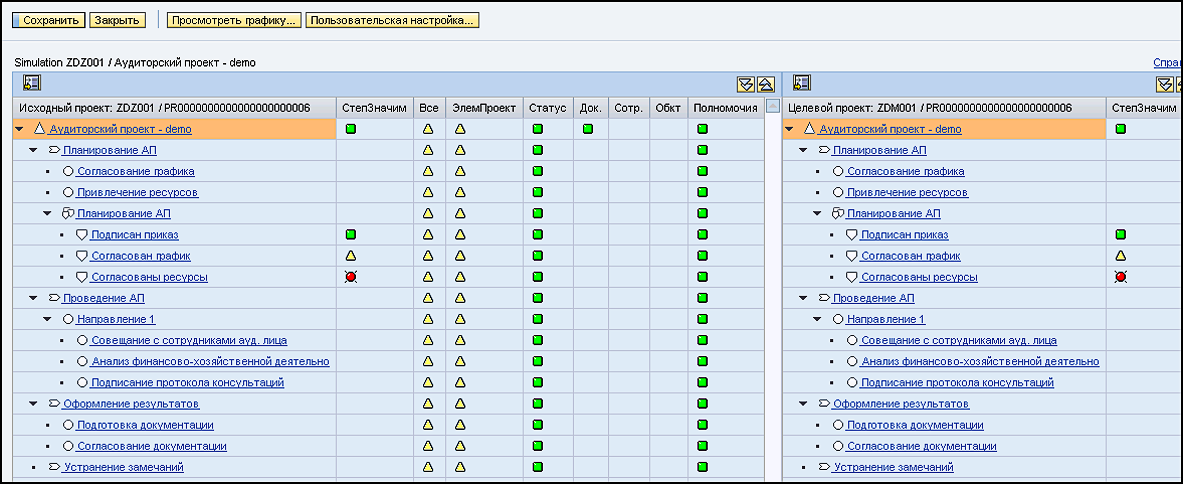
Task: Click the Статус column header
Action: tap(548, 108)
